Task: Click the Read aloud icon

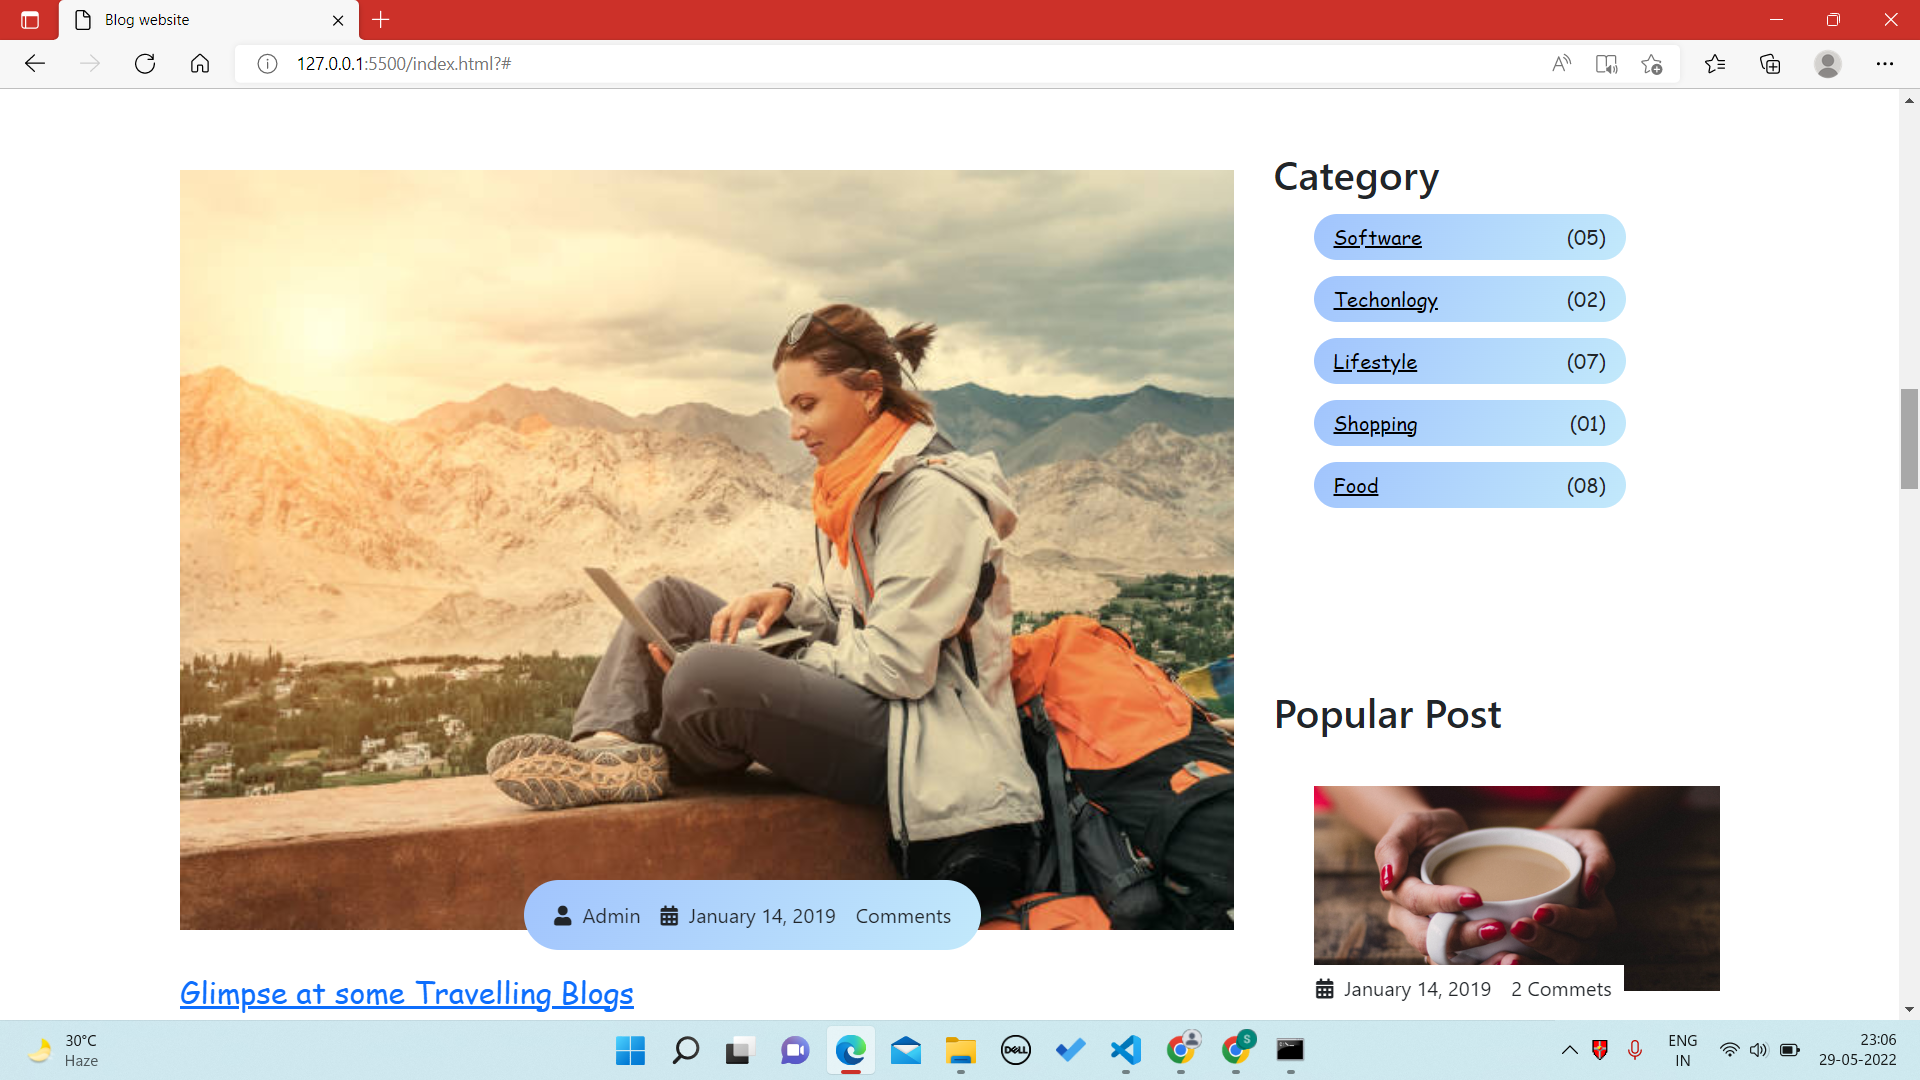Action: [x=1561, y=64]
